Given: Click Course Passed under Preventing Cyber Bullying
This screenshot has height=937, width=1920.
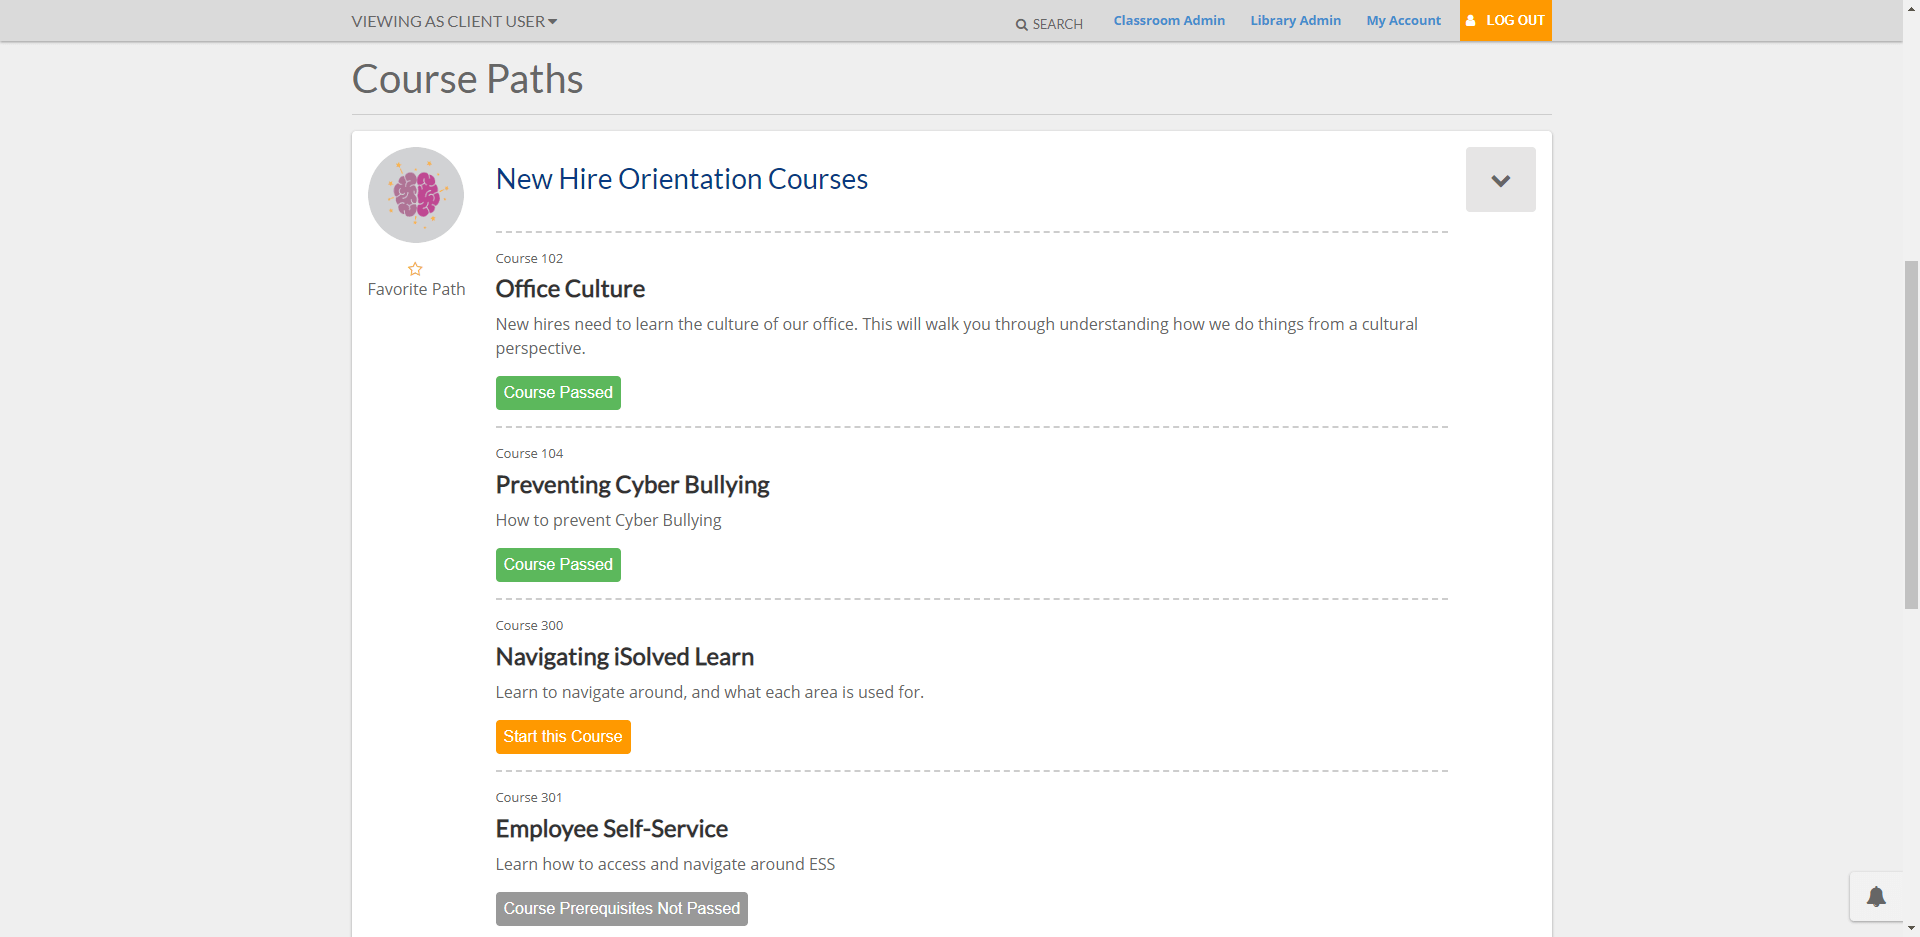Looking at the screenshot, I should point(558,565).
